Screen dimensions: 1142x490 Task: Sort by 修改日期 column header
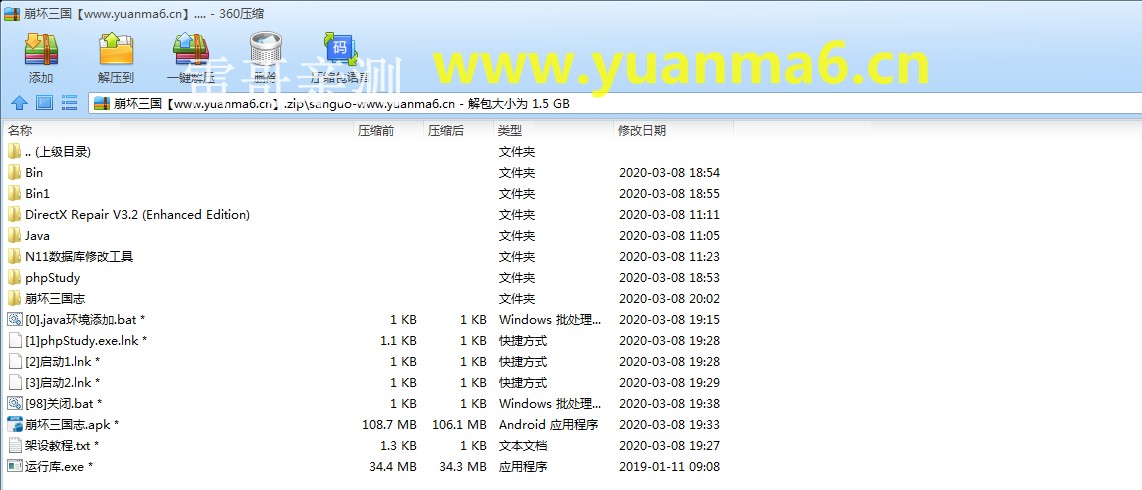tap(642, 131)
